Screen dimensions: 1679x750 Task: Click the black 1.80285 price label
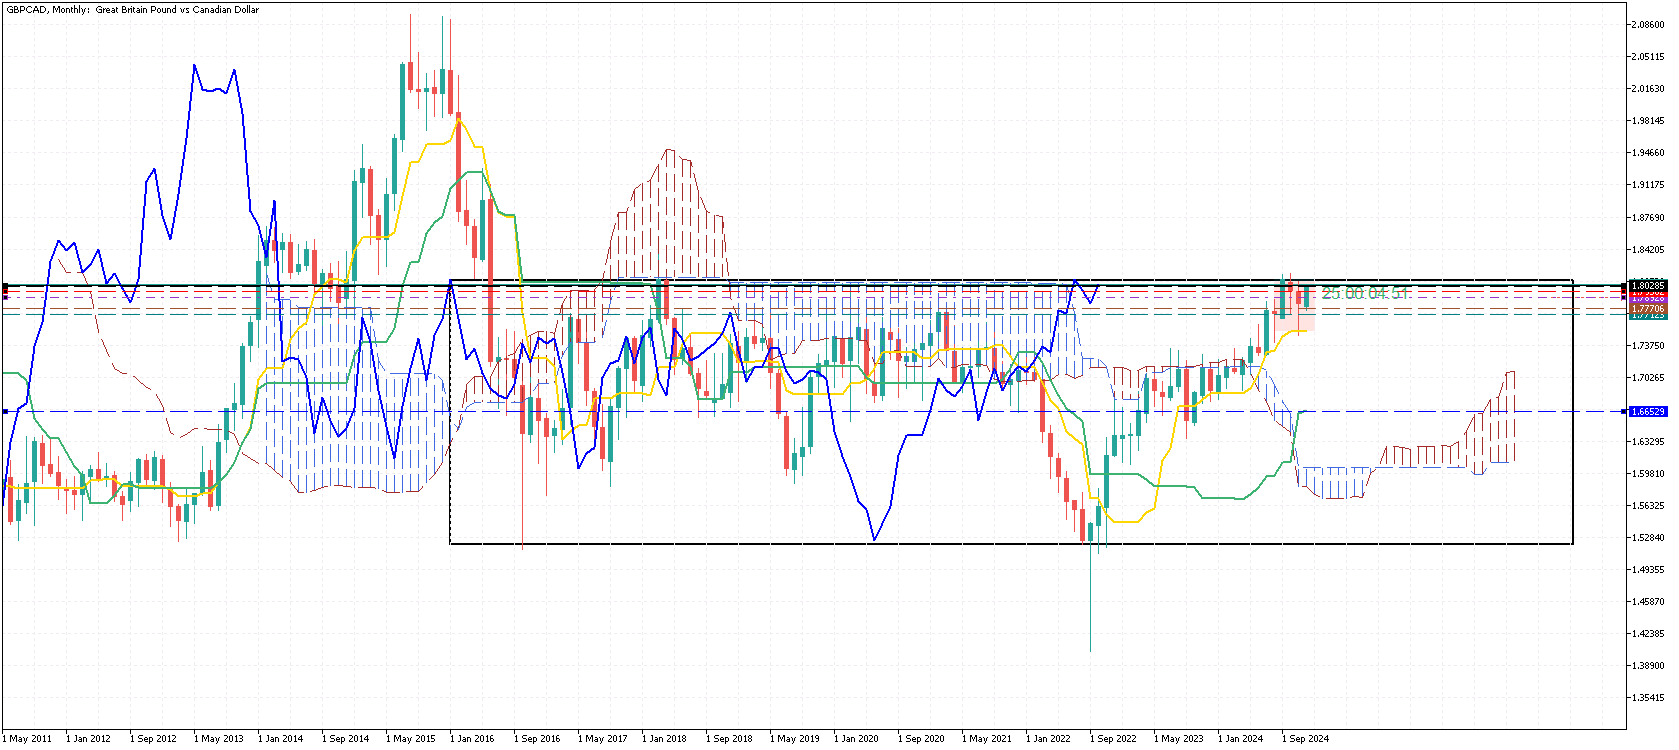(x=1648, y=286)
